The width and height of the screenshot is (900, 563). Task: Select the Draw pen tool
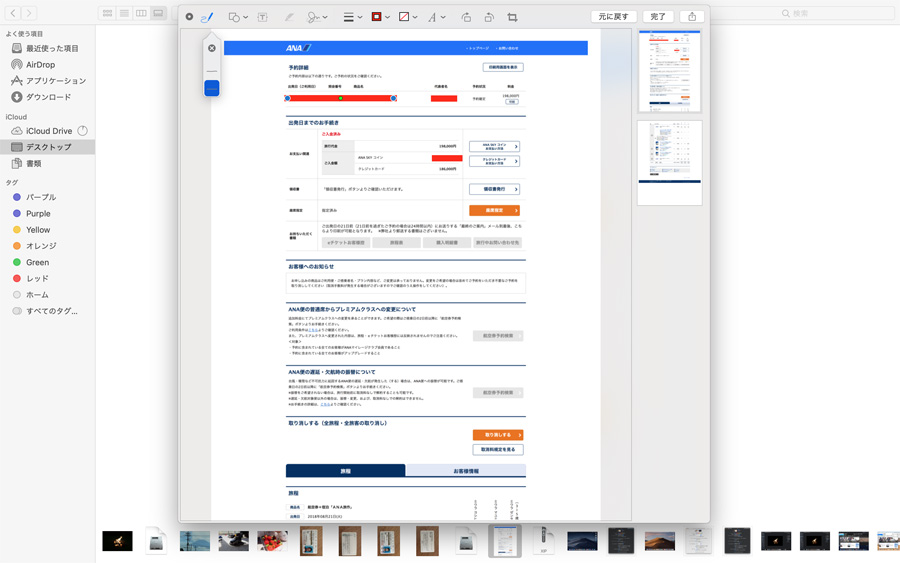[x=207, y=17]
